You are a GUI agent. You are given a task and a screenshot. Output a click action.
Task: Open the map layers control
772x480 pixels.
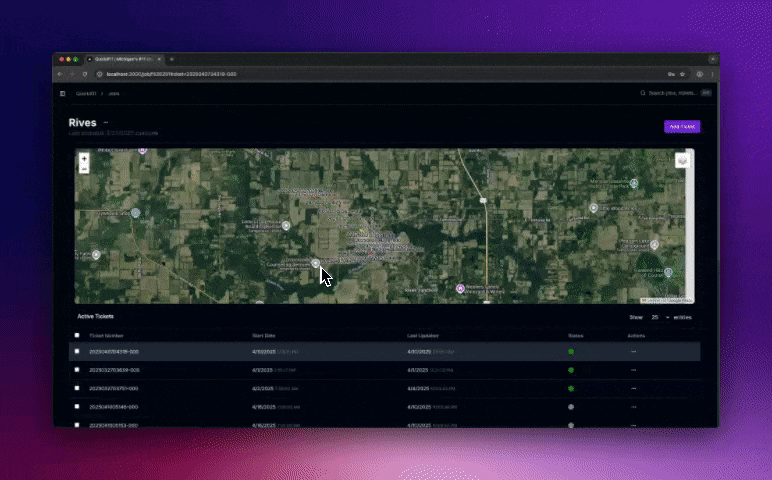coord(682,160)
